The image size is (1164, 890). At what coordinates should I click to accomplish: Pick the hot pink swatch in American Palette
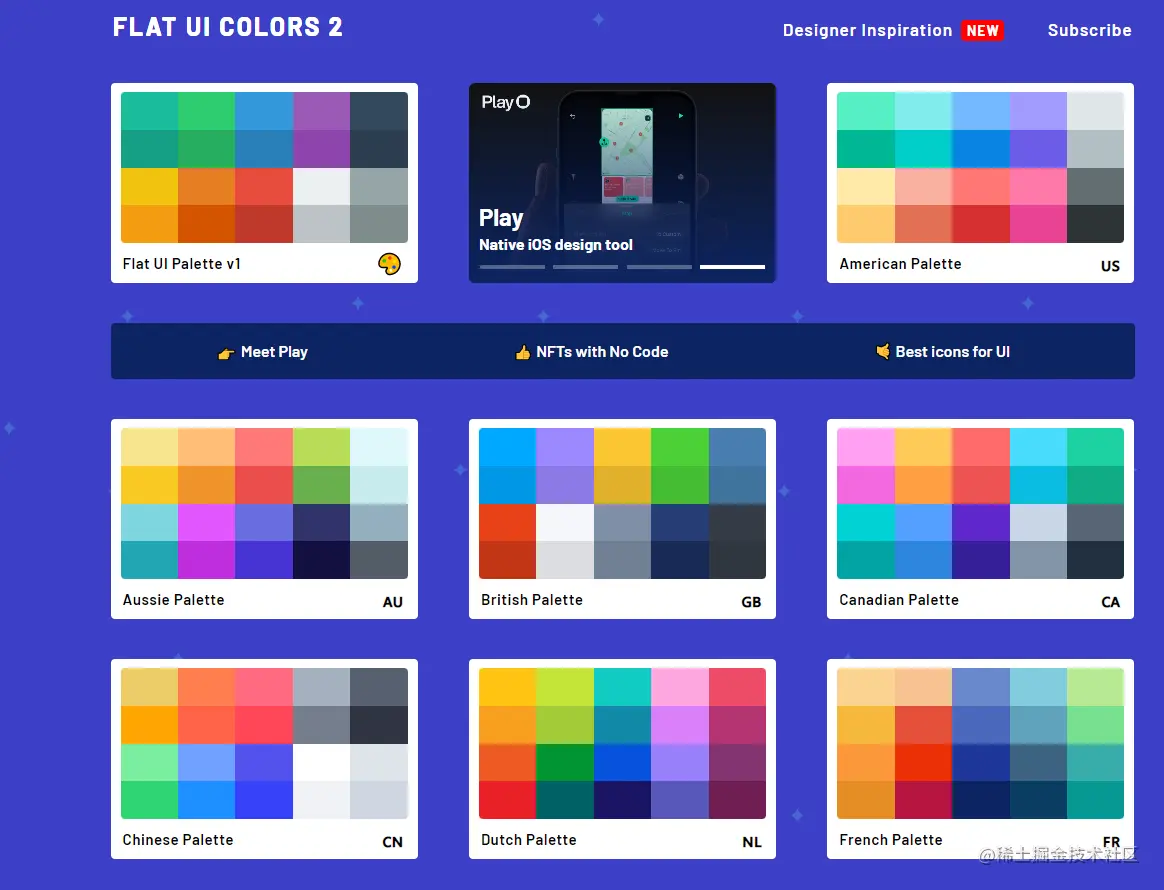tap(1038, 224)
